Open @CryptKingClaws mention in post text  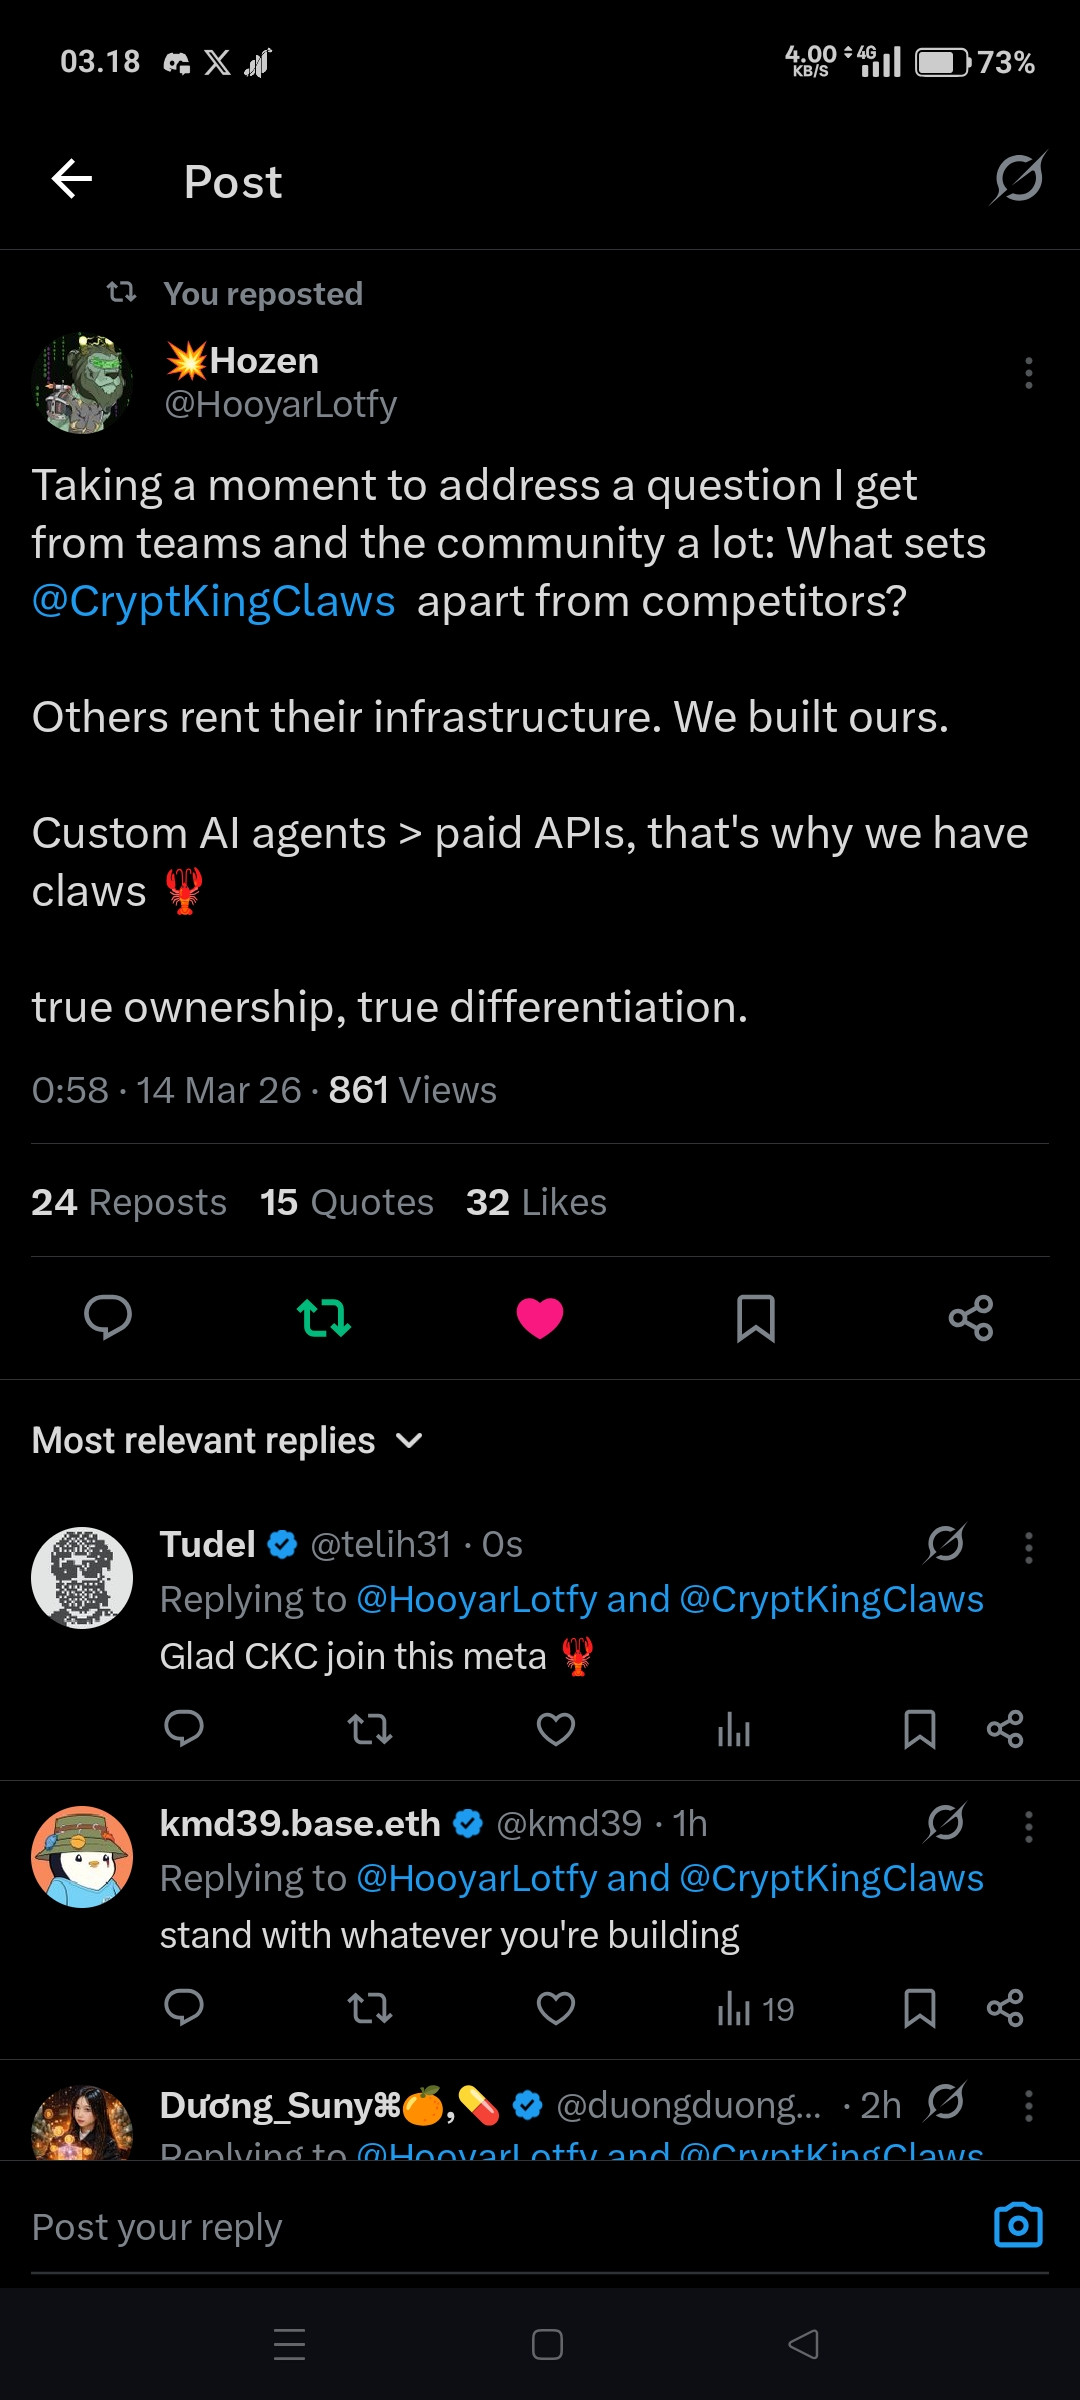[214, 601]
